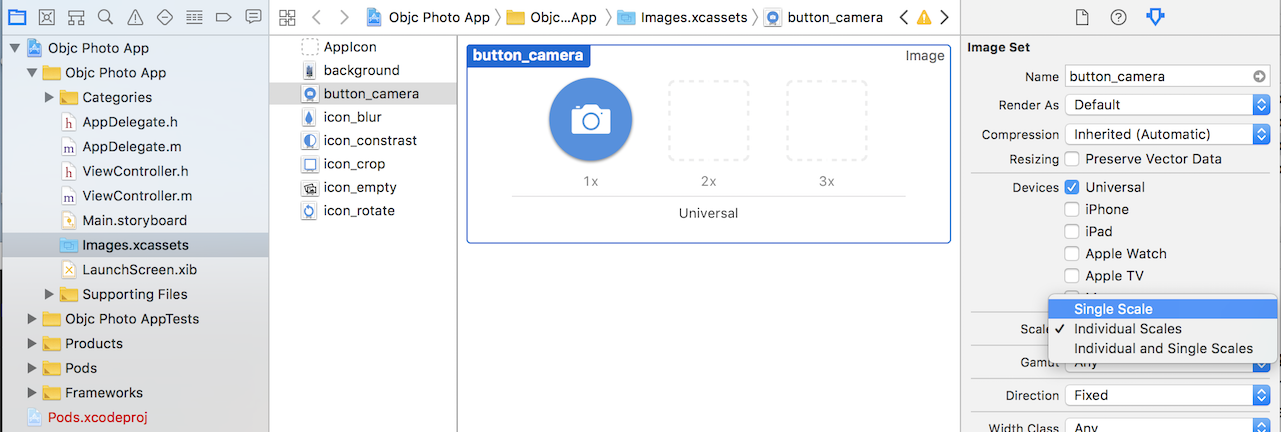Click the yellow issue warning indicator
The height and width of the screenshot is (432, 1281).
tap(924, 17)
